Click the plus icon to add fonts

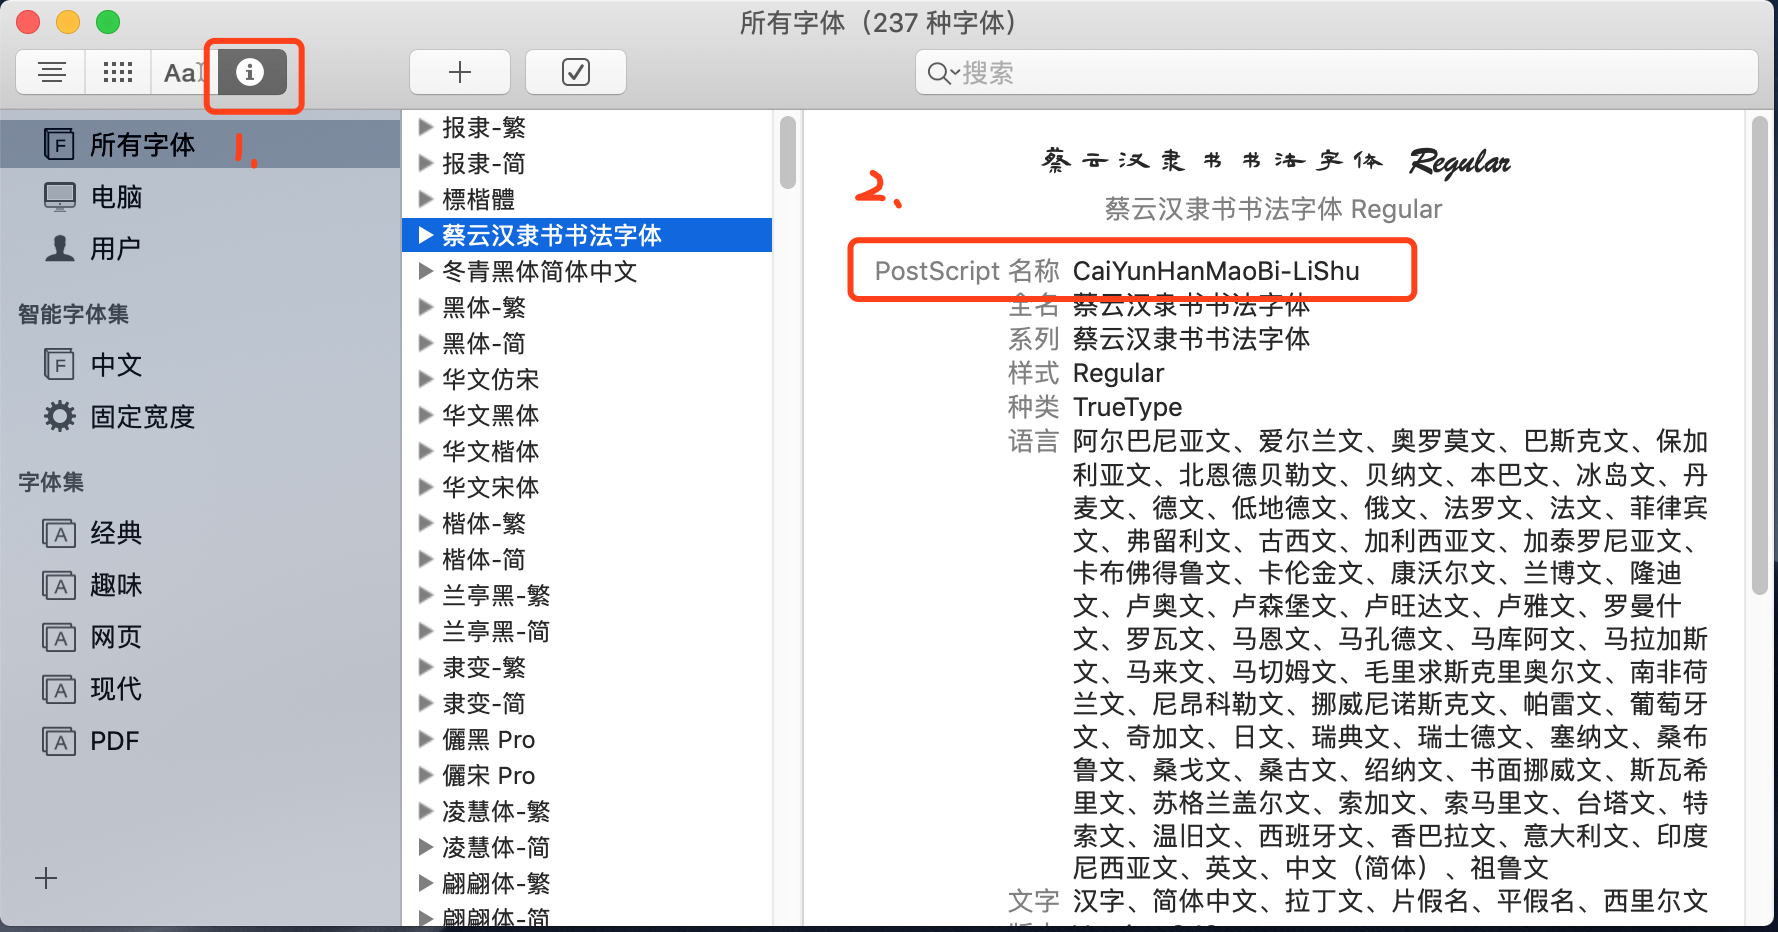(x=460, y=72)
